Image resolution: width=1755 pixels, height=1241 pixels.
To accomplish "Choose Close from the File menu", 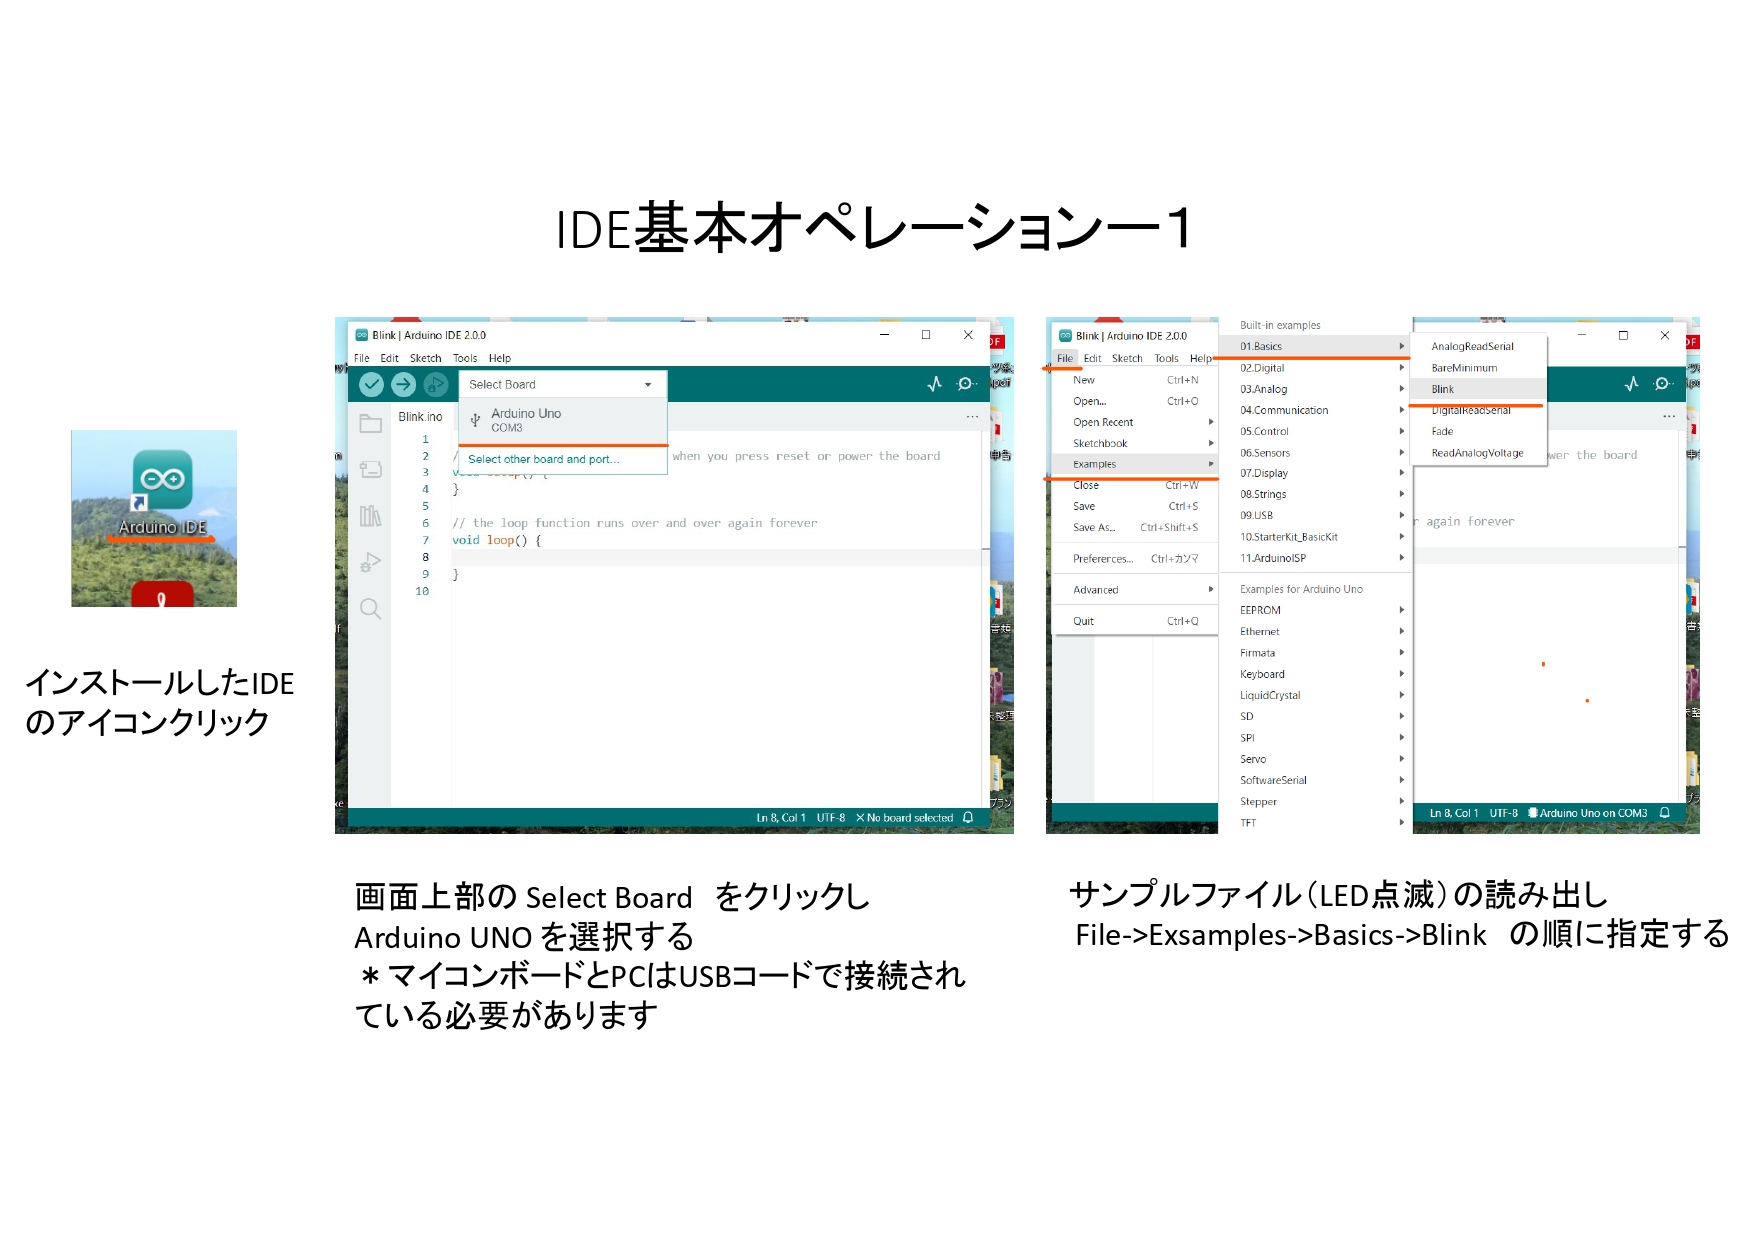I will tap(1135, 485).
